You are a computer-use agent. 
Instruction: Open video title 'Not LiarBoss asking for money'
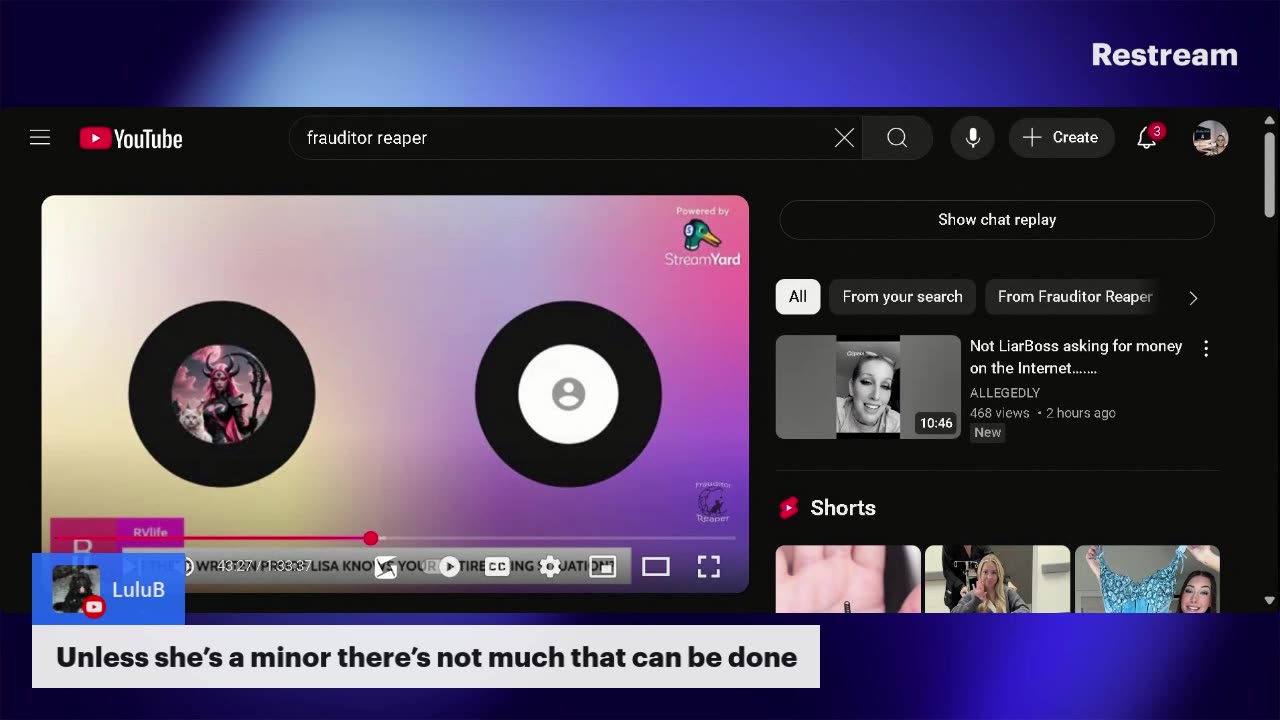point(1076,357)
